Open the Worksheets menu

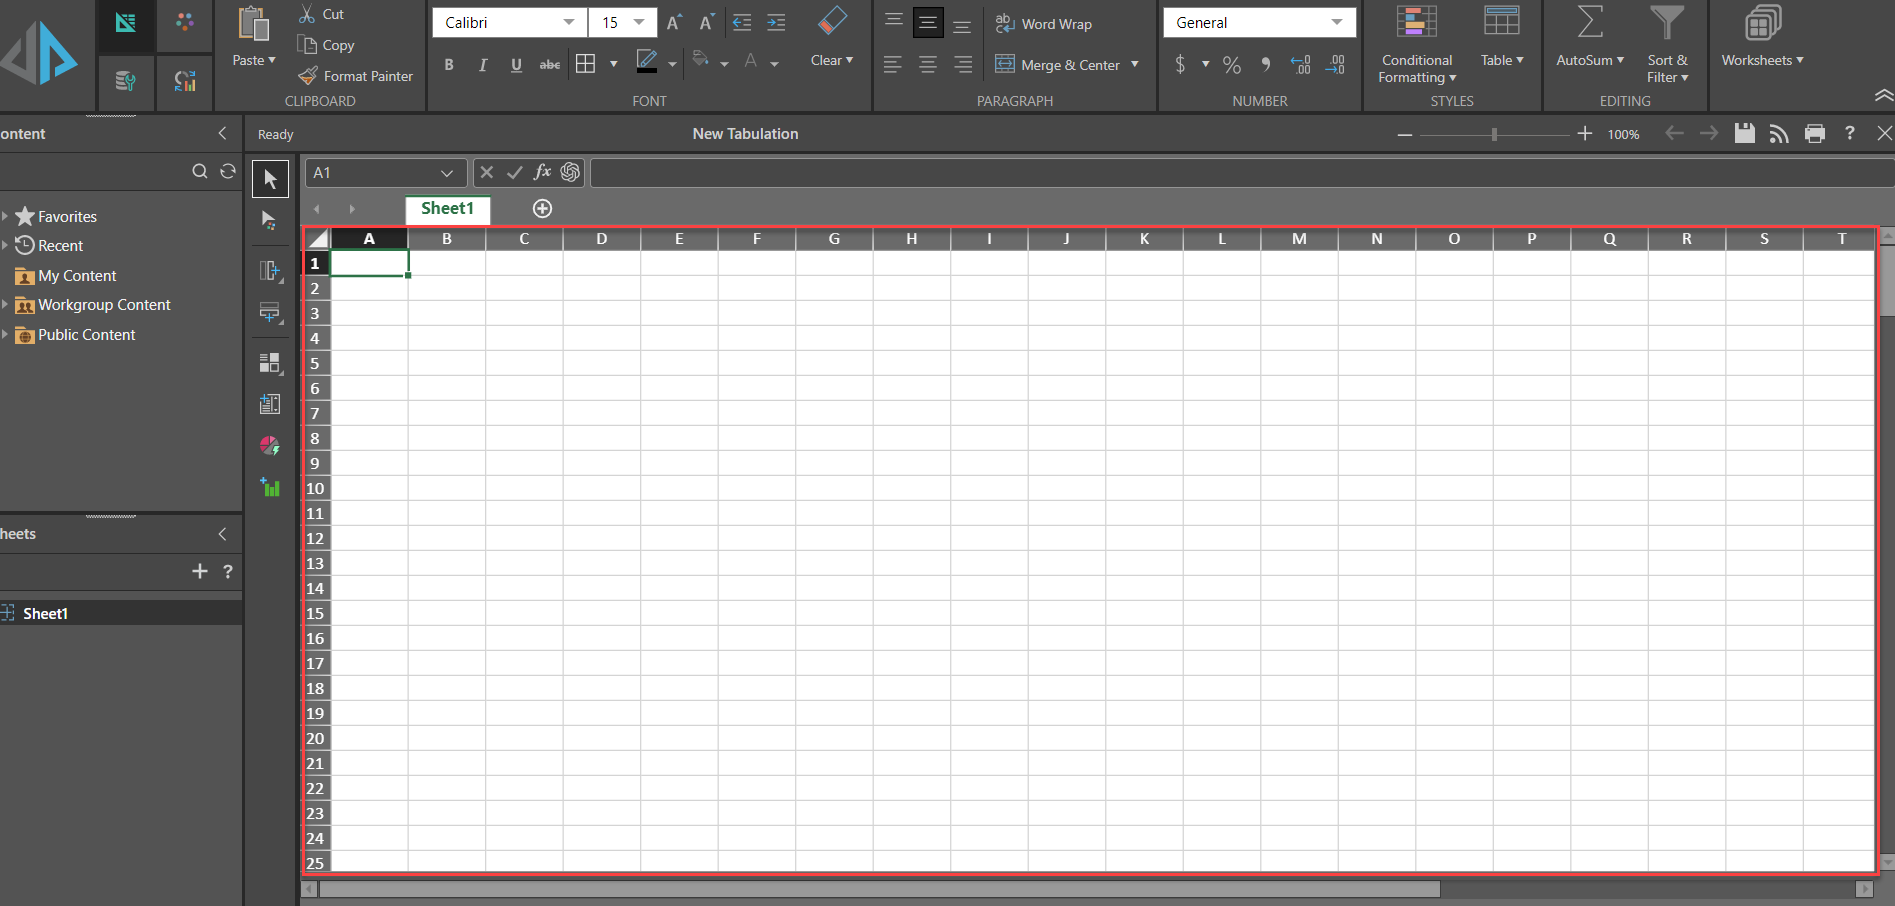[x=1762, y=60]
